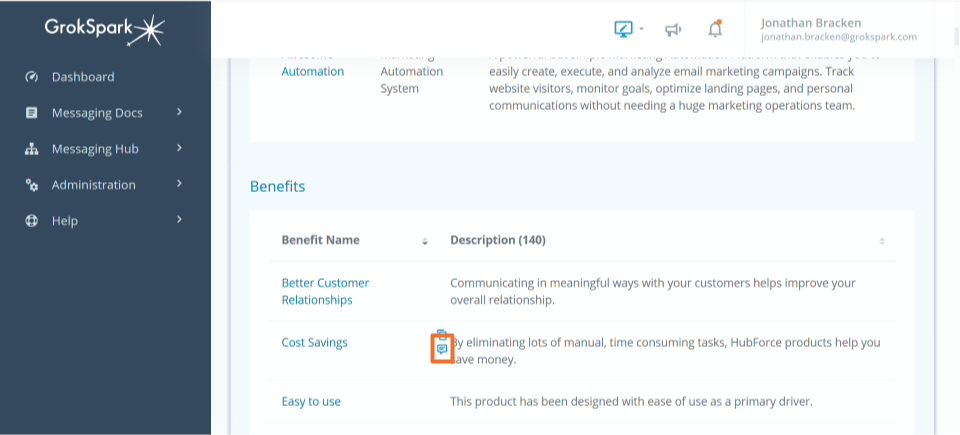Expand the Administration chevron
960x435 pixels.
[179, 183]
